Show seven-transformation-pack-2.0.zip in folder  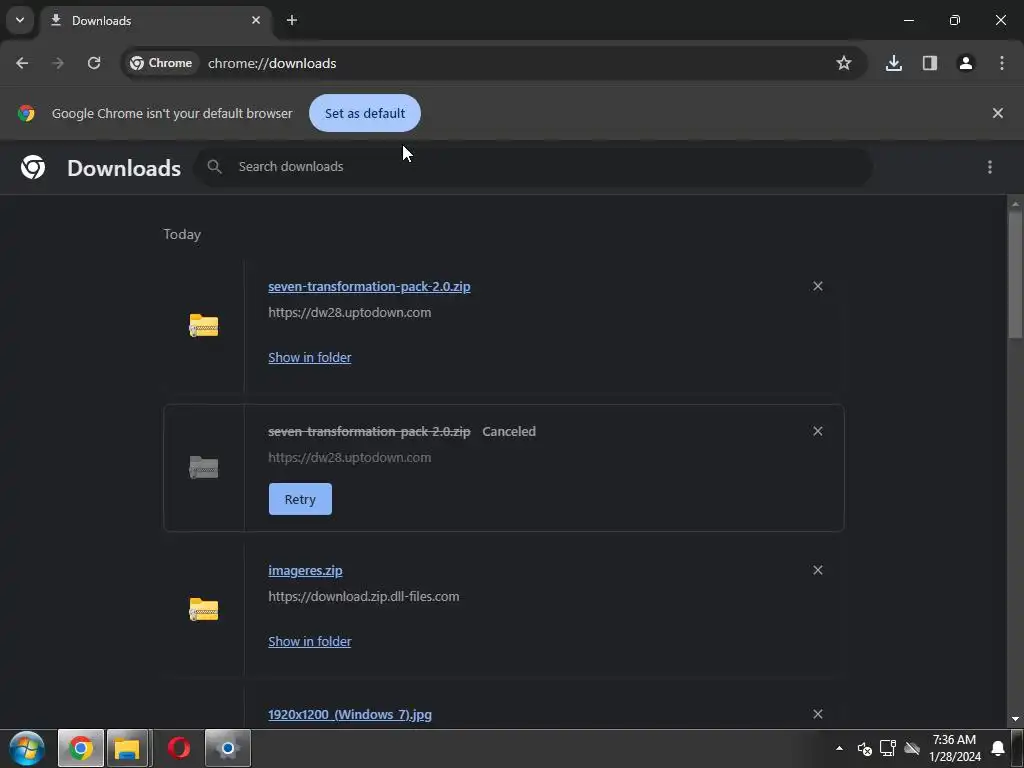310,357
